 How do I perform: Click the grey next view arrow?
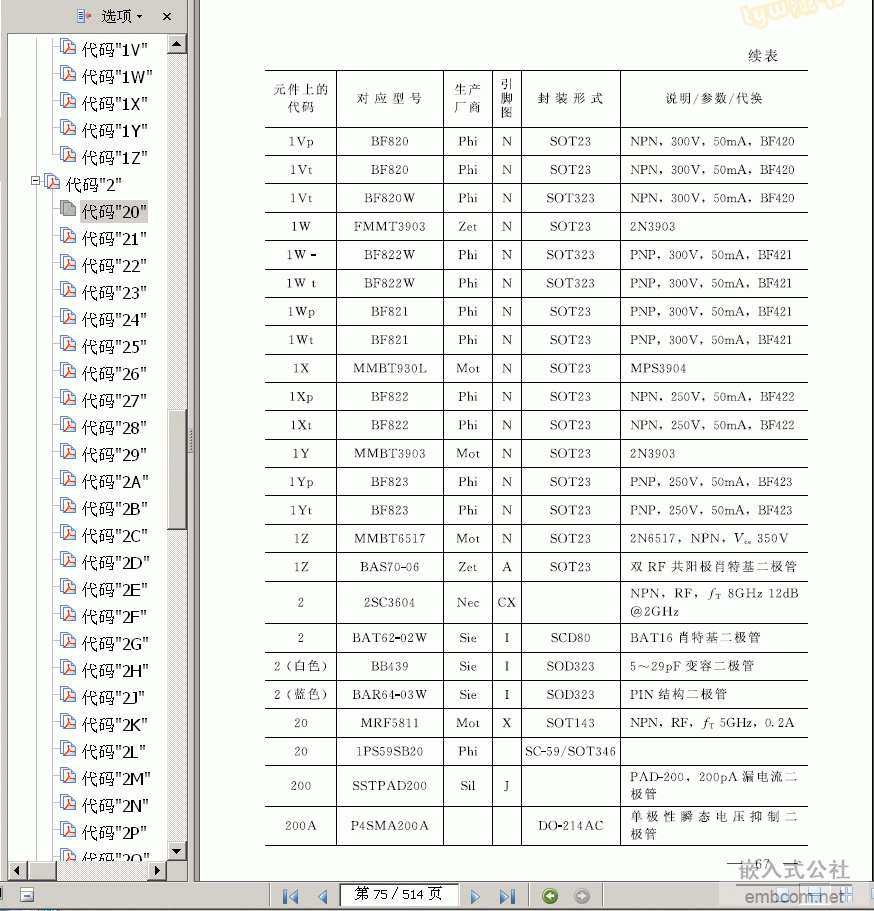pos(582,896)
